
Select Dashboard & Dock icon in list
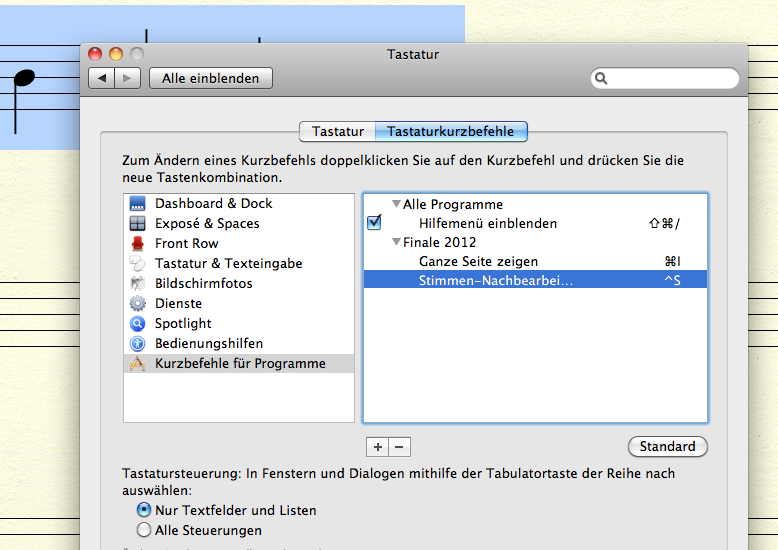coord(138,203)
